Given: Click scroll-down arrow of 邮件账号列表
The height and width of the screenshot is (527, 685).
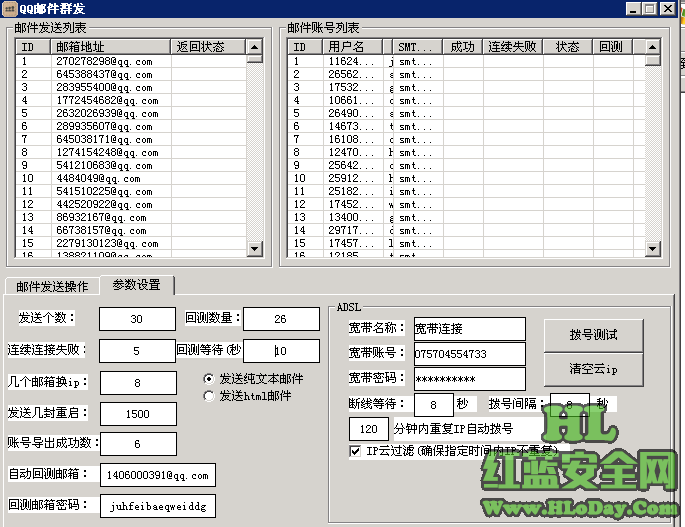Looking at the screenshot, I should pos(652,249).
